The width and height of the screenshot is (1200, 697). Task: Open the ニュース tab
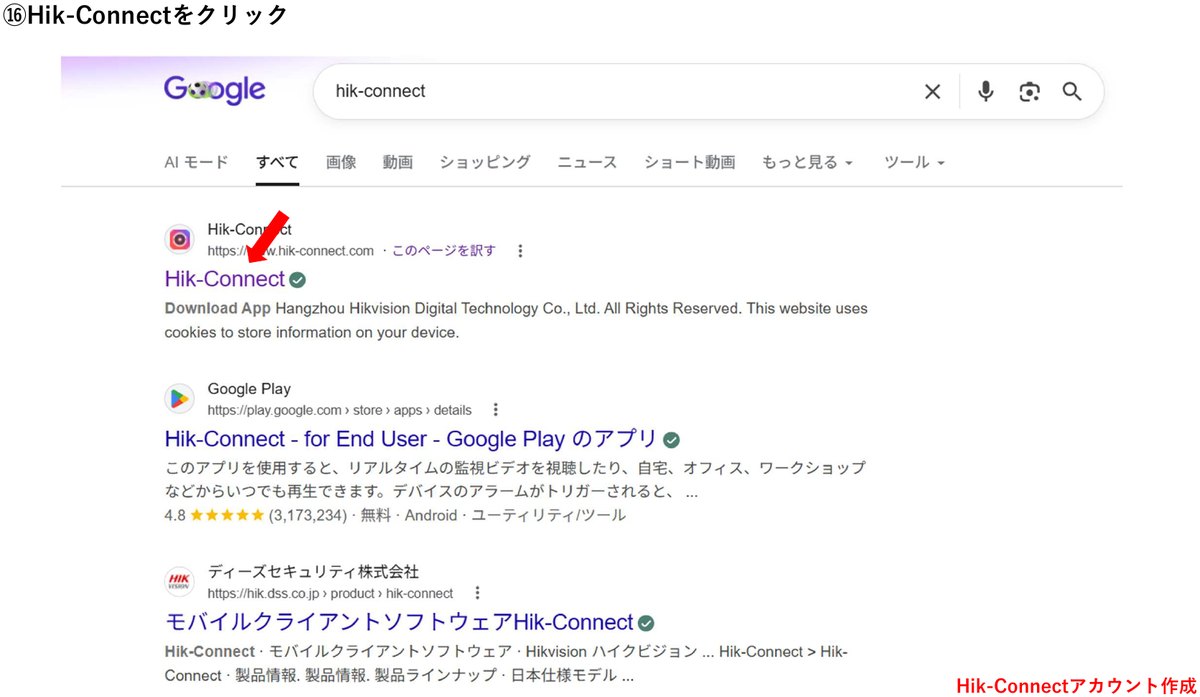click(x=587, y=162)
